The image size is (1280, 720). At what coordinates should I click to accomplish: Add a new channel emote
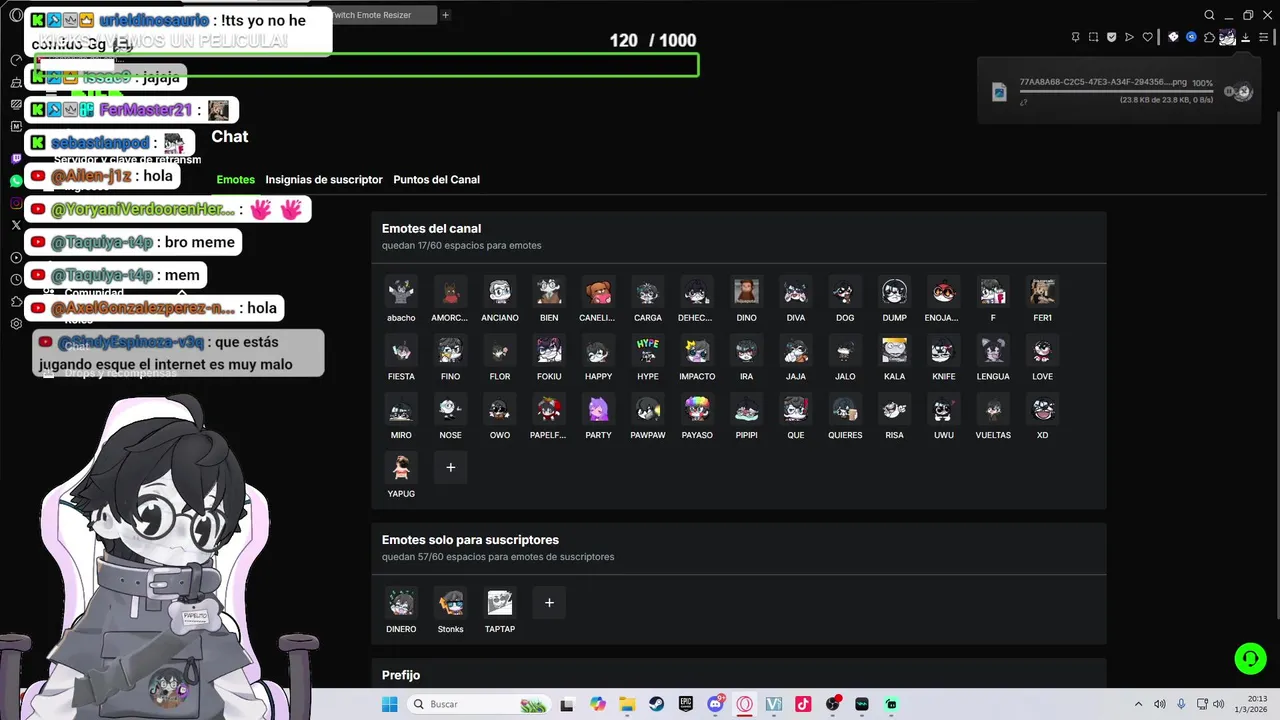coord(451,467)
